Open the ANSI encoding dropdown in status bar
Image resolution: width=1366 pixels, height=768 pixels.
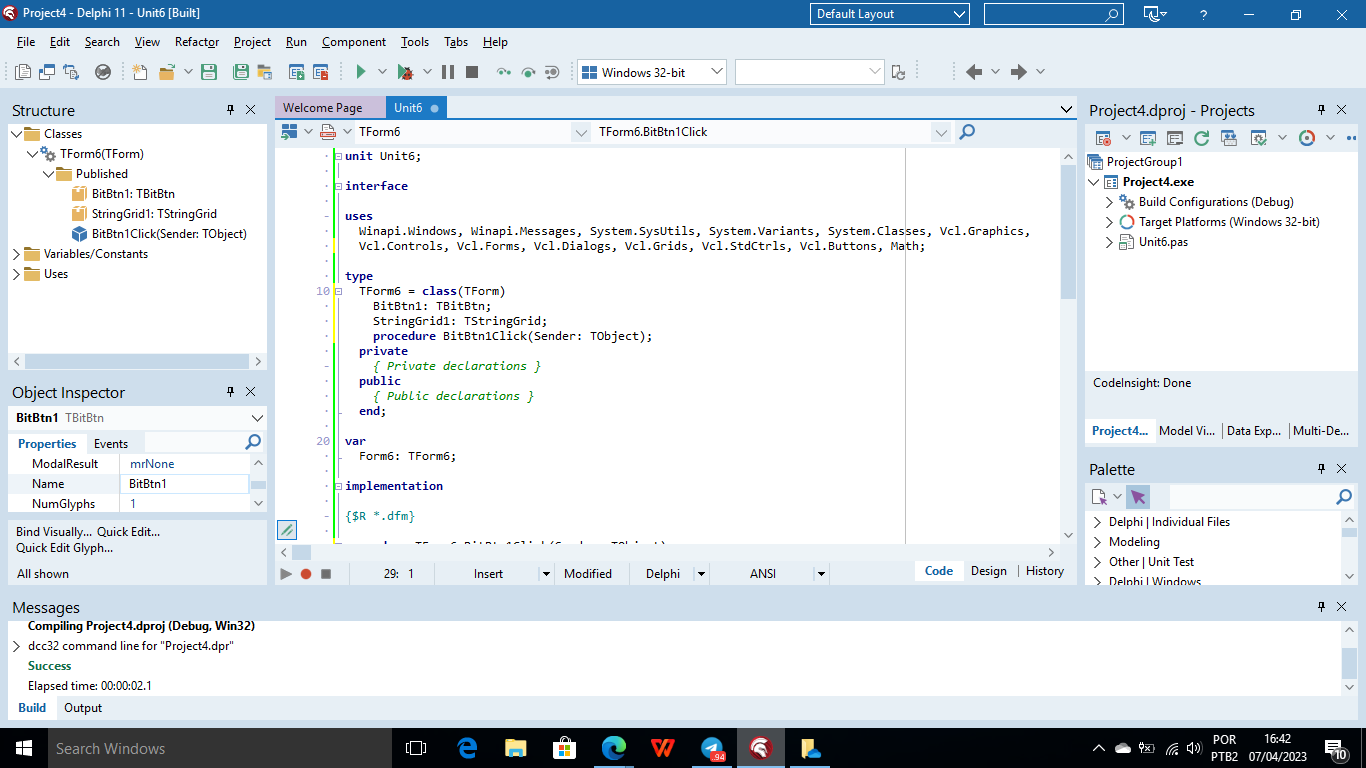(821, 574)
